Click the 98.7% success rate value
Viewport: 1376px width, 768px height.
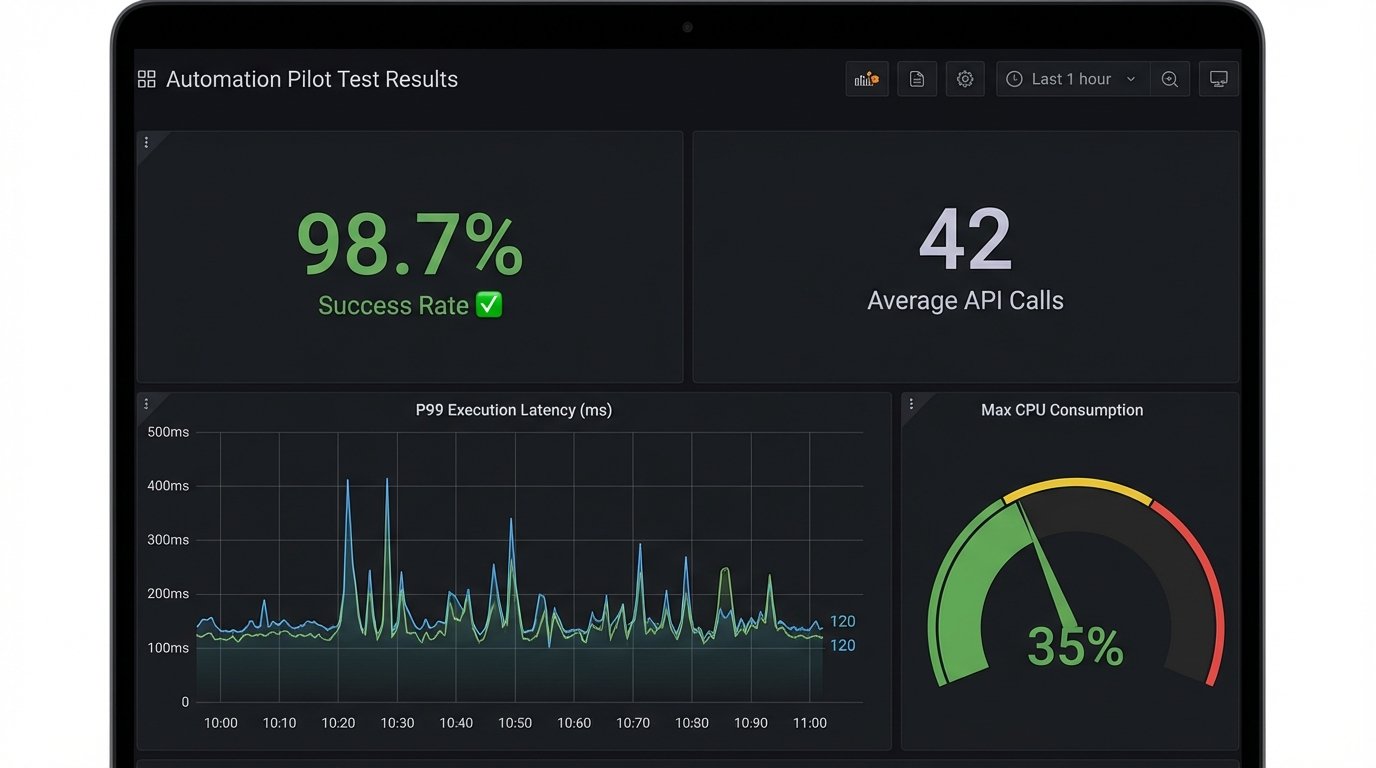point(408,240)
